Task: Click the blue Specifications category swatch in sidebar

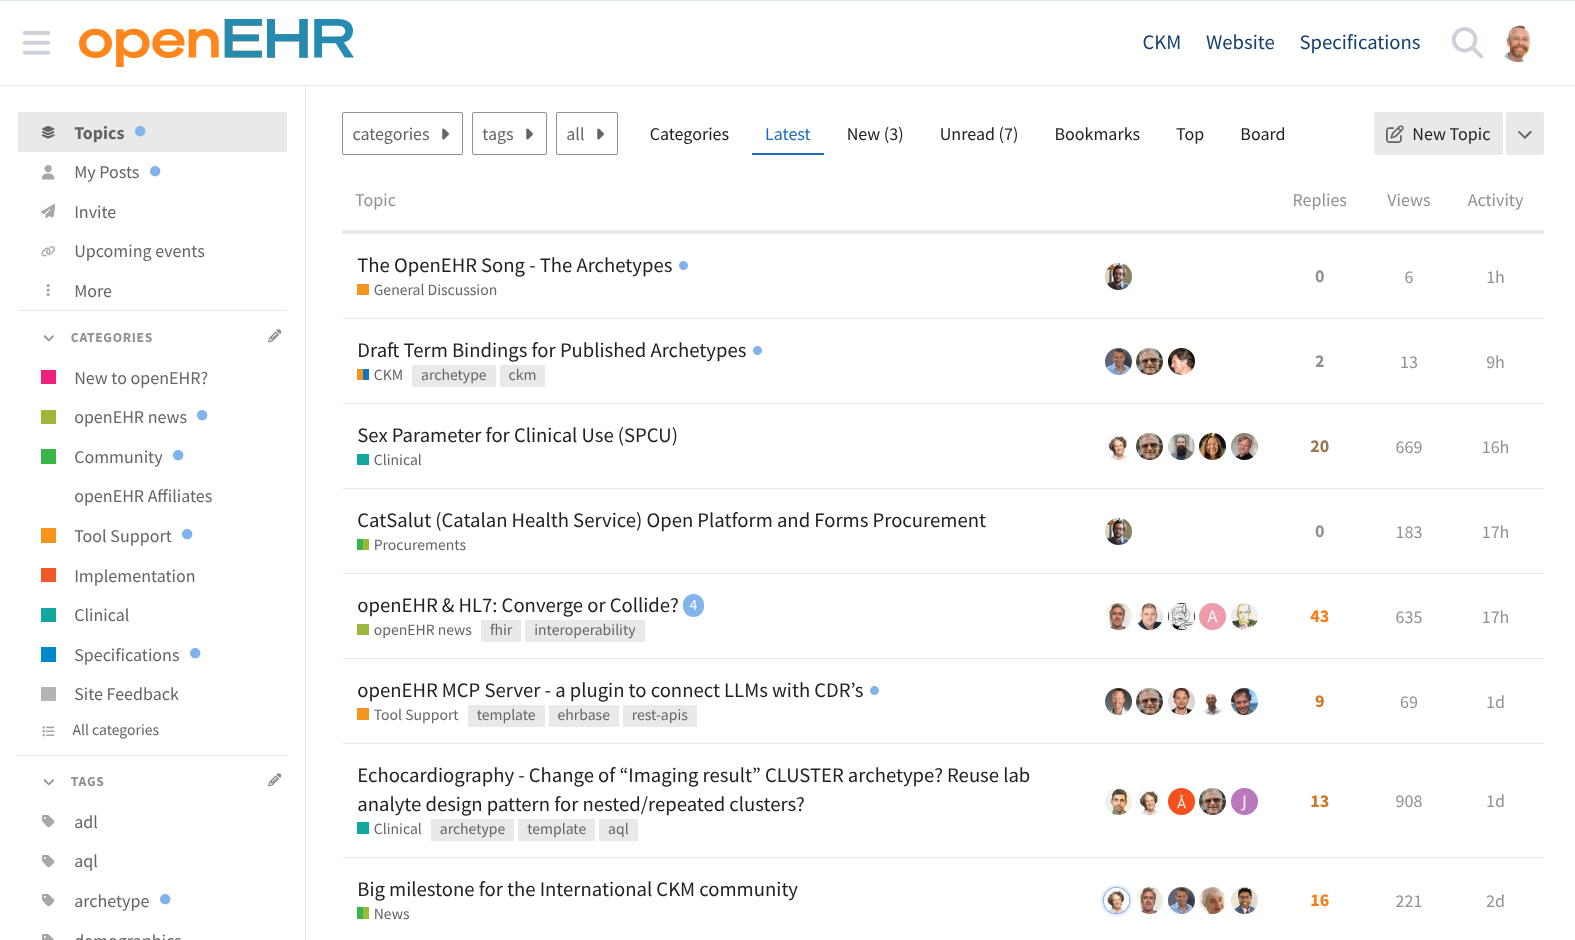Action: pos(48,654)
